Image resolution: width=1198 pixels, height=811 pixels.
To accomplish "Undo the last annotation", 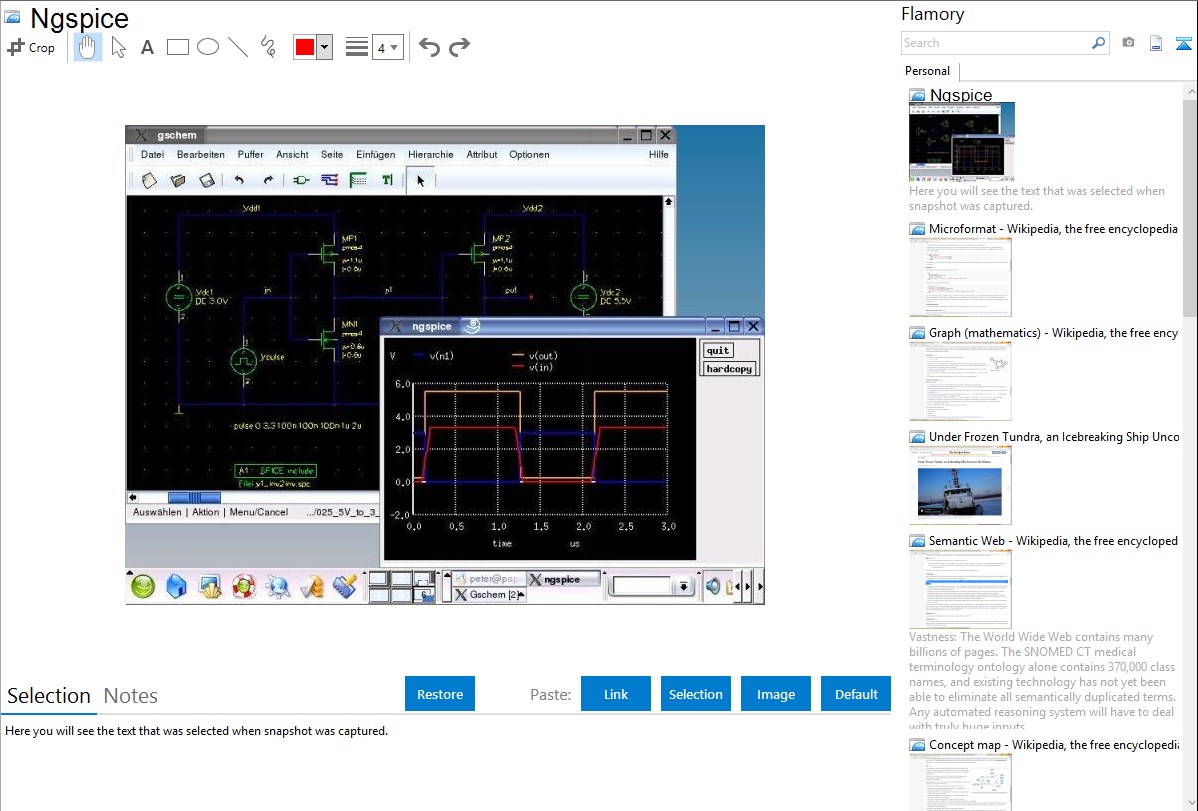I will click(429, 47).
